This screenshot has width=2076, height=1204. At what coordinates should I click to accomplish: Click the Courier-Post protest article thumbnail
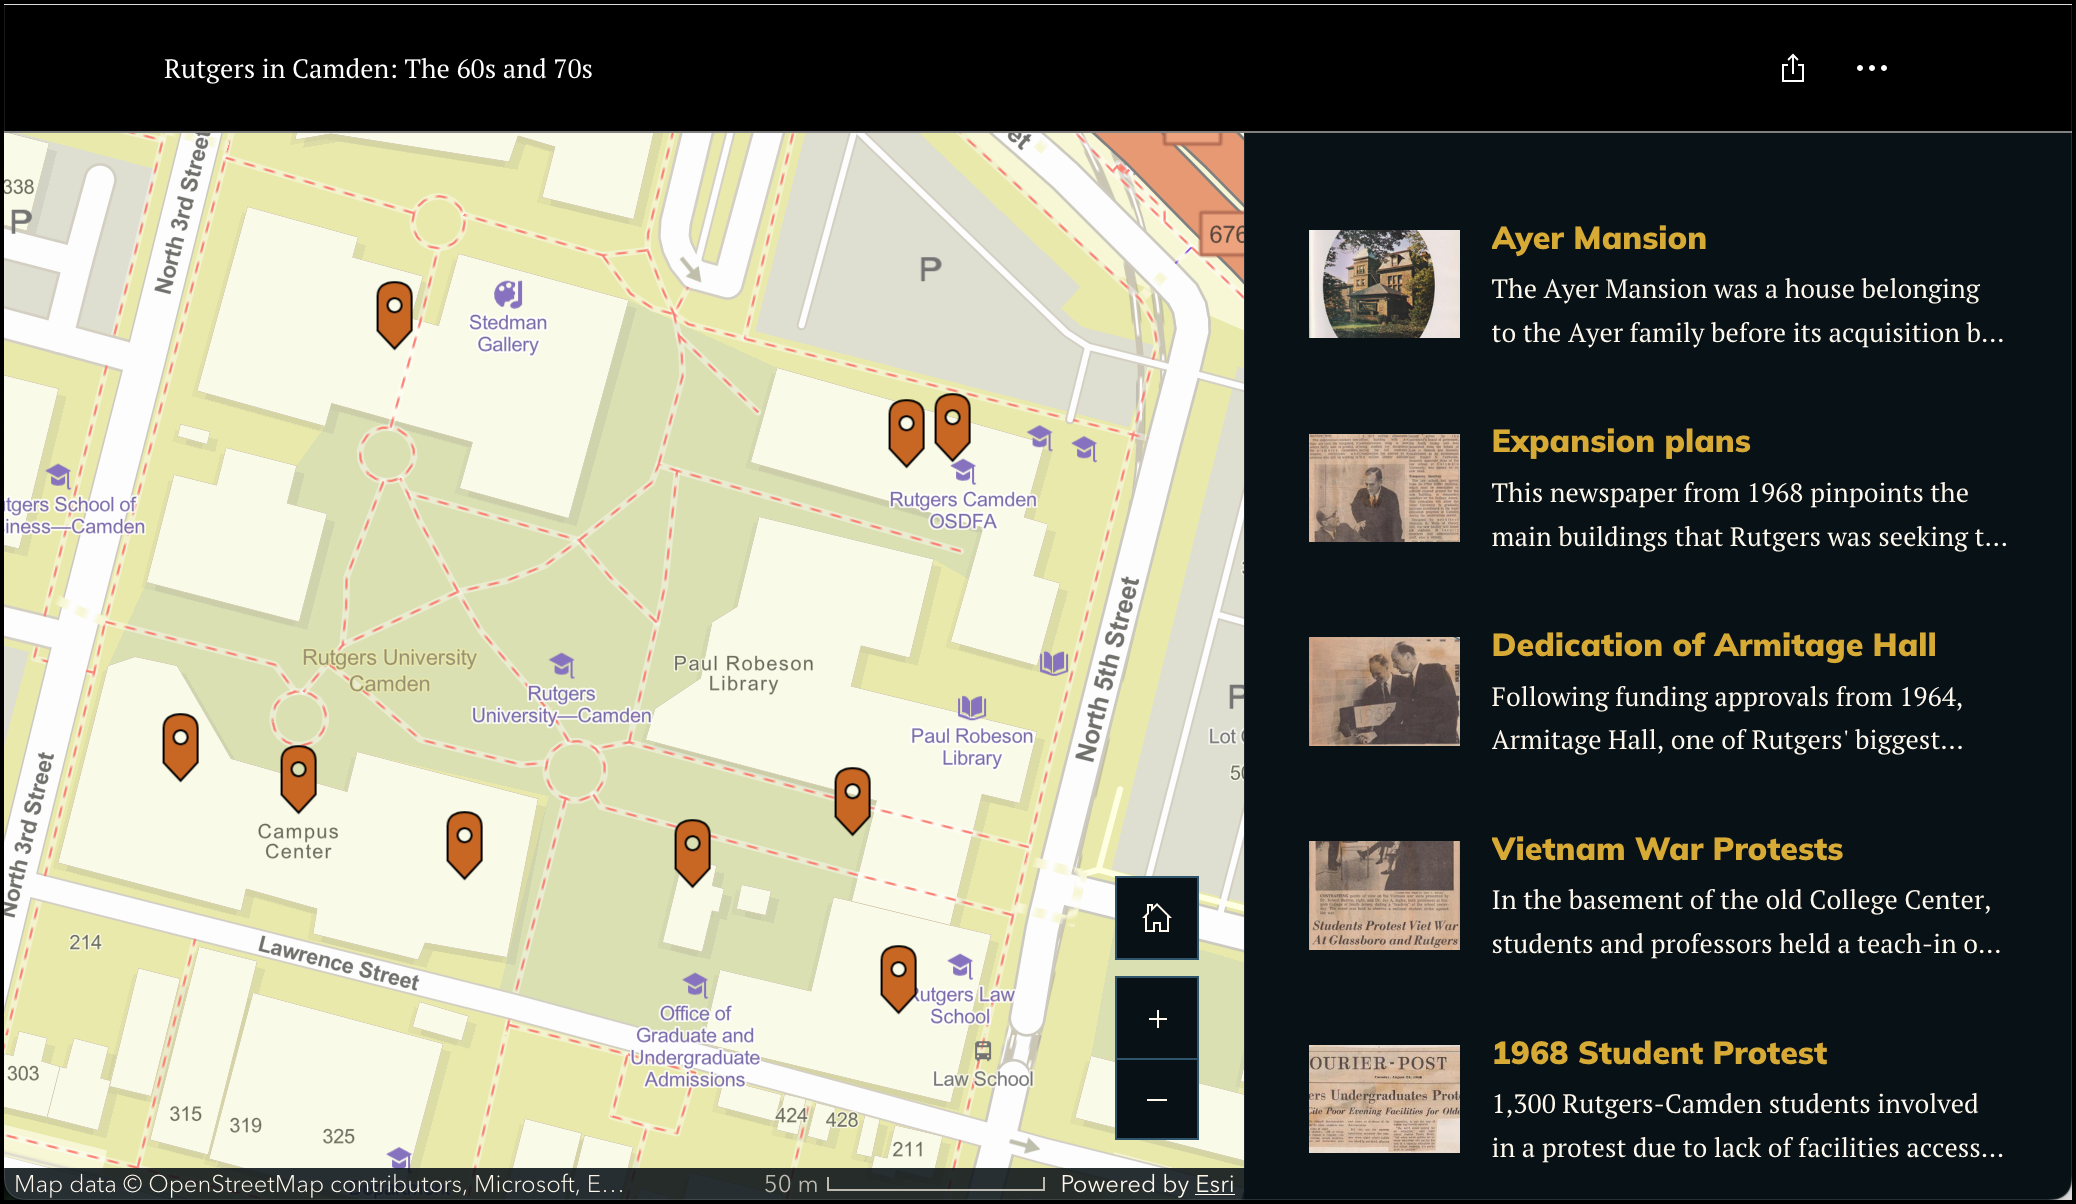pos(1384,1099)
